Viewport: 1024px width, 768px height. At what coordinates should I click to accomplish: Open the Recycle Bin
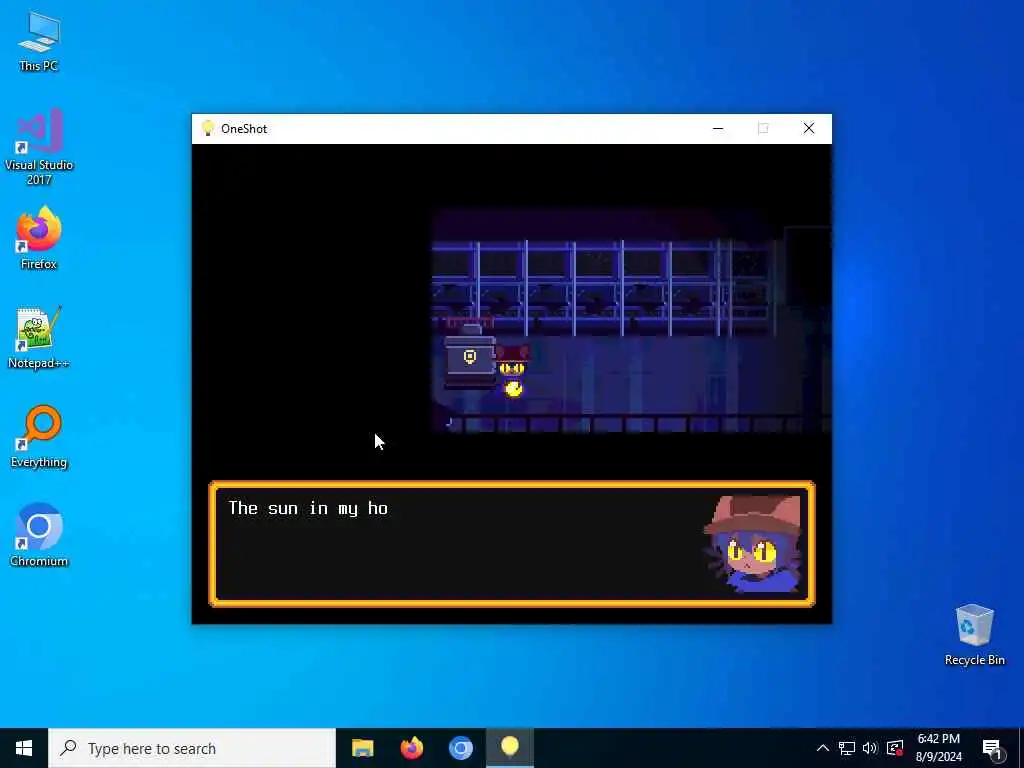coord(974,635)
